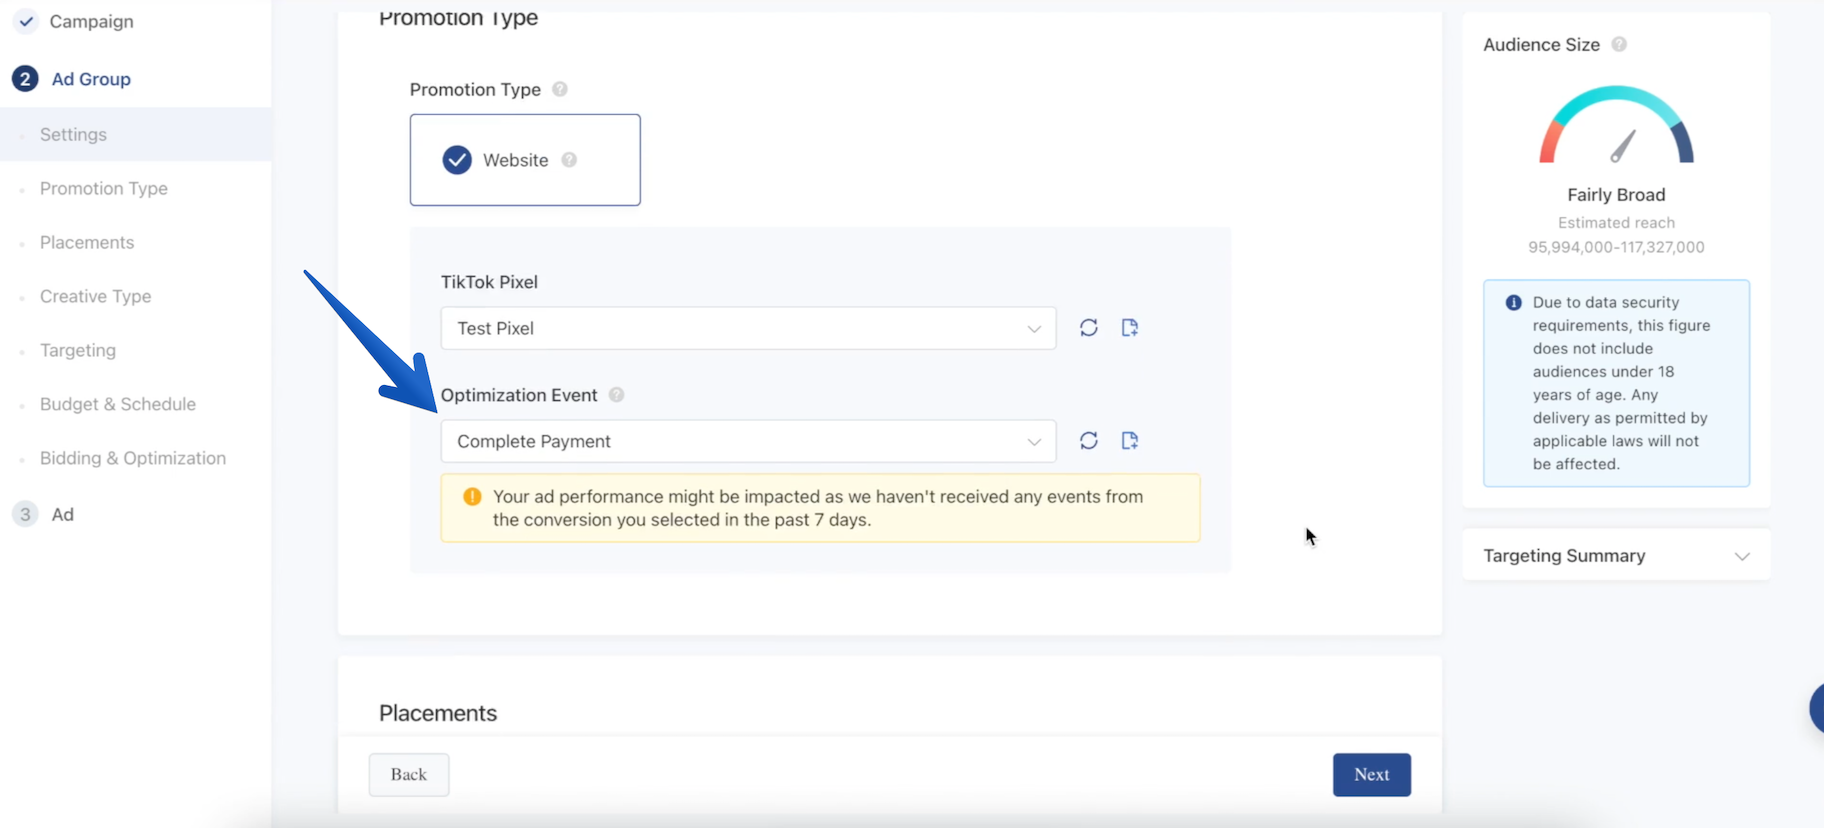Viewport: 1824px width, 828px height.
Task: Refresh the Optimization Event list
Action: [x=1089, y=441]
